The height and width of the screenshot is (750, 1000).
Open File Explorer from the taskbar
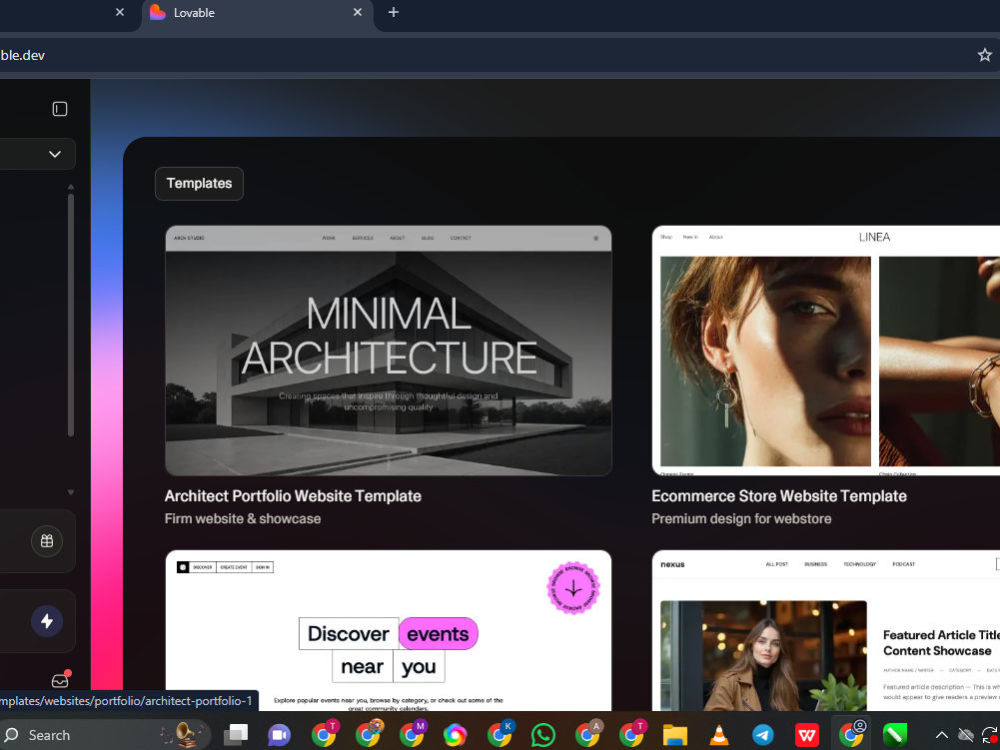(675, 735)
